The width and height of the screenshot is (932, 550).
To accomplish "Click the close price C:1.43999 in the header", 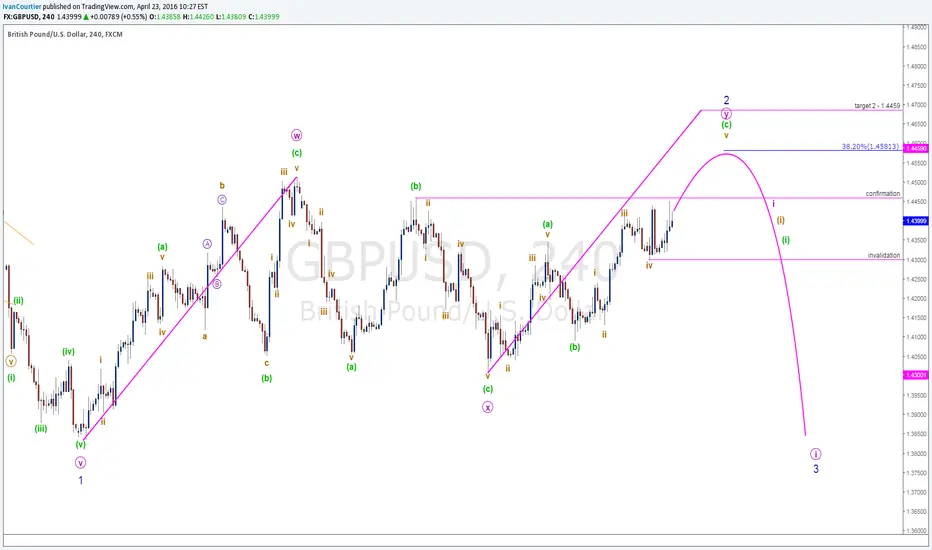I will coord(263,17).
